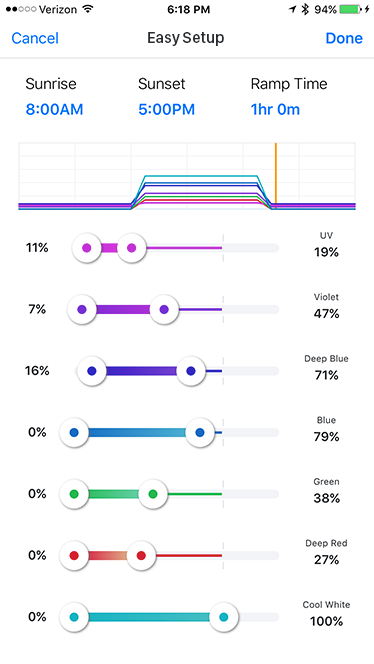Tap the Cool White 100% value

[x=326, y=622]
